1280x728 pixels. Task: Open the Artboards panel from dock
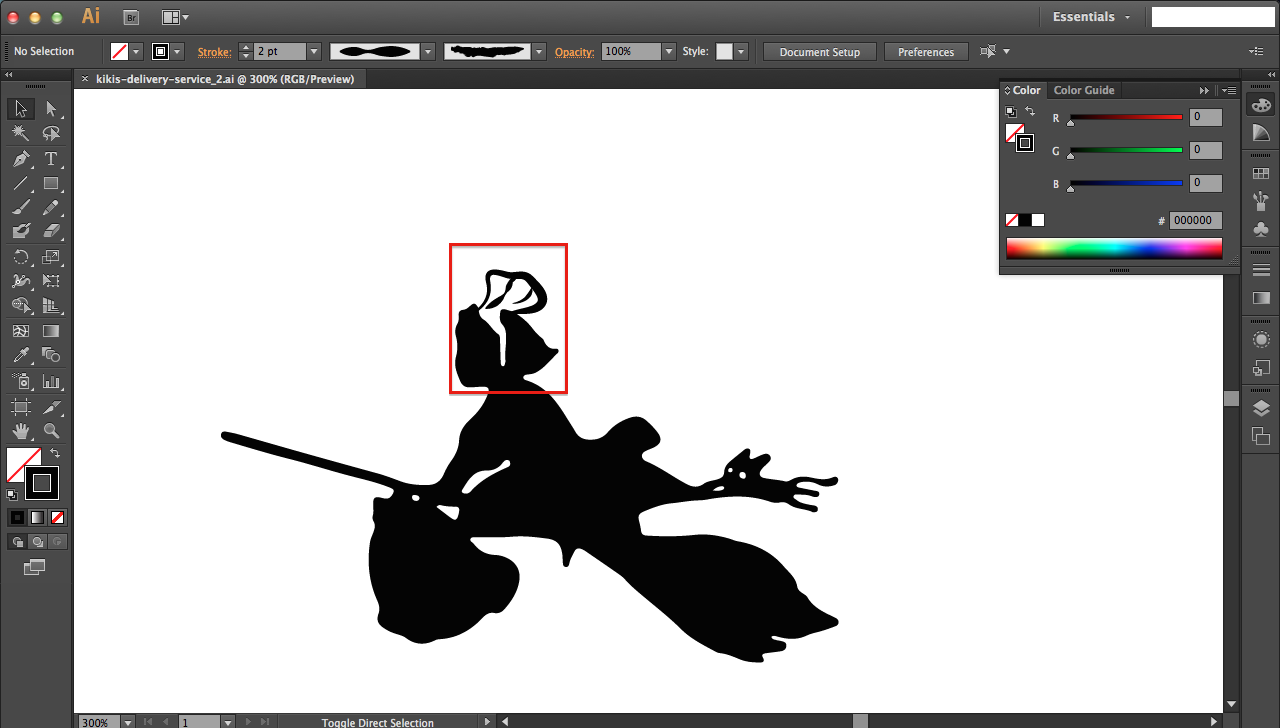pos(1261,436)
